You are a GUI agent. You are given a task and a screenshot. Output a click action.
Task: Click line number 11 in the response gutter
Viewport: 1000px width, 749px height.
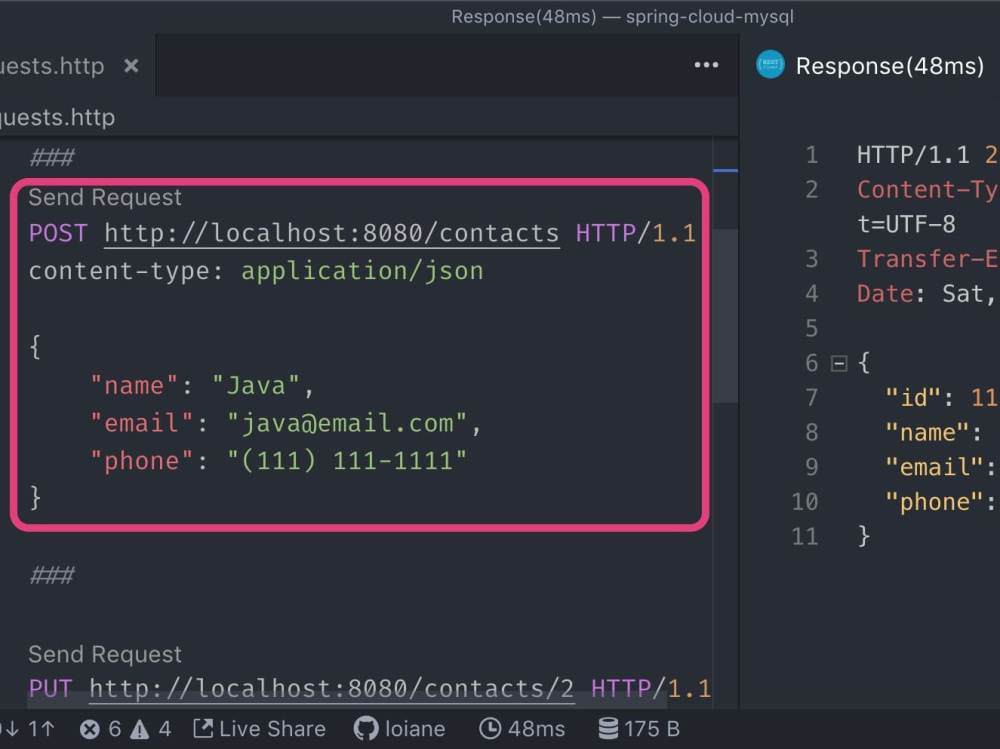click(x=805, y=537)
